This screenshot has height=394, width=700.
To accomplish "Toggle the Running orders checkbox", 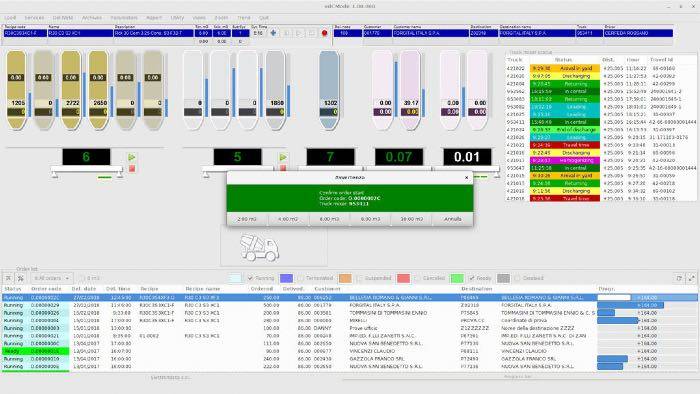I will (x=250, y=278).
